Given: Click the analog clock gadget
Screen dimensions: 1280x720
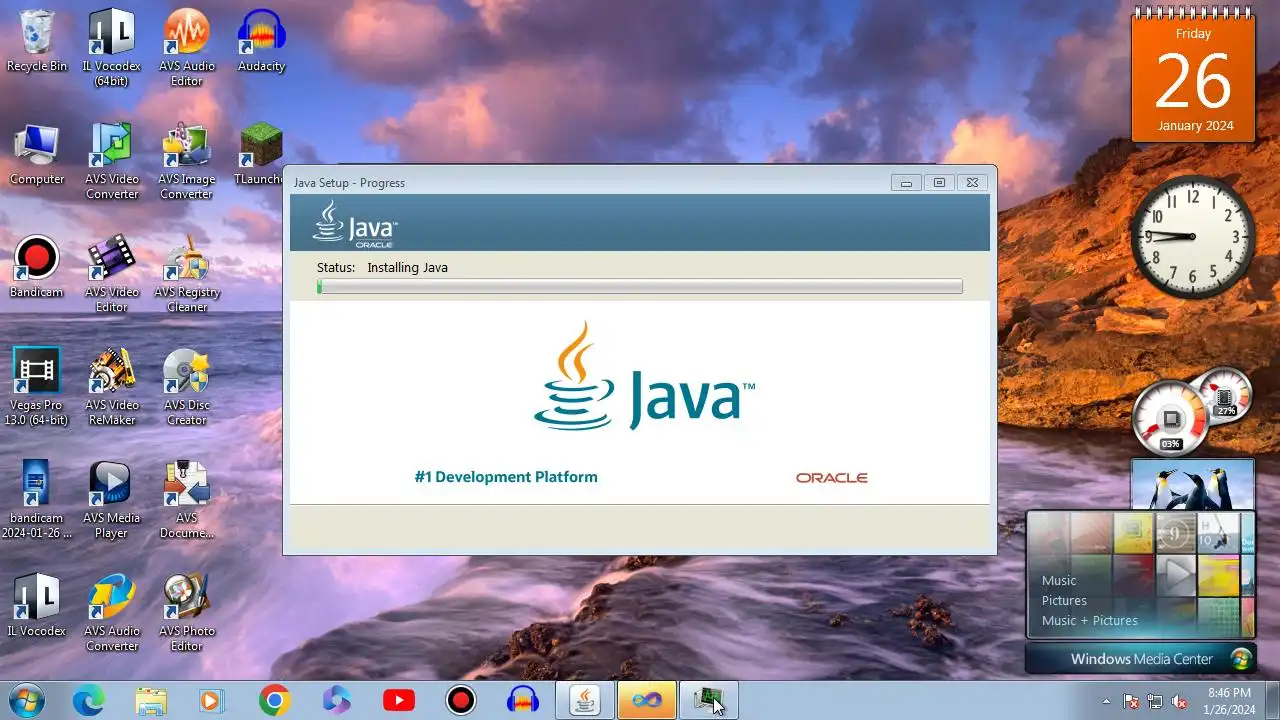Looking at the screenshot, I should (1192, 237).
